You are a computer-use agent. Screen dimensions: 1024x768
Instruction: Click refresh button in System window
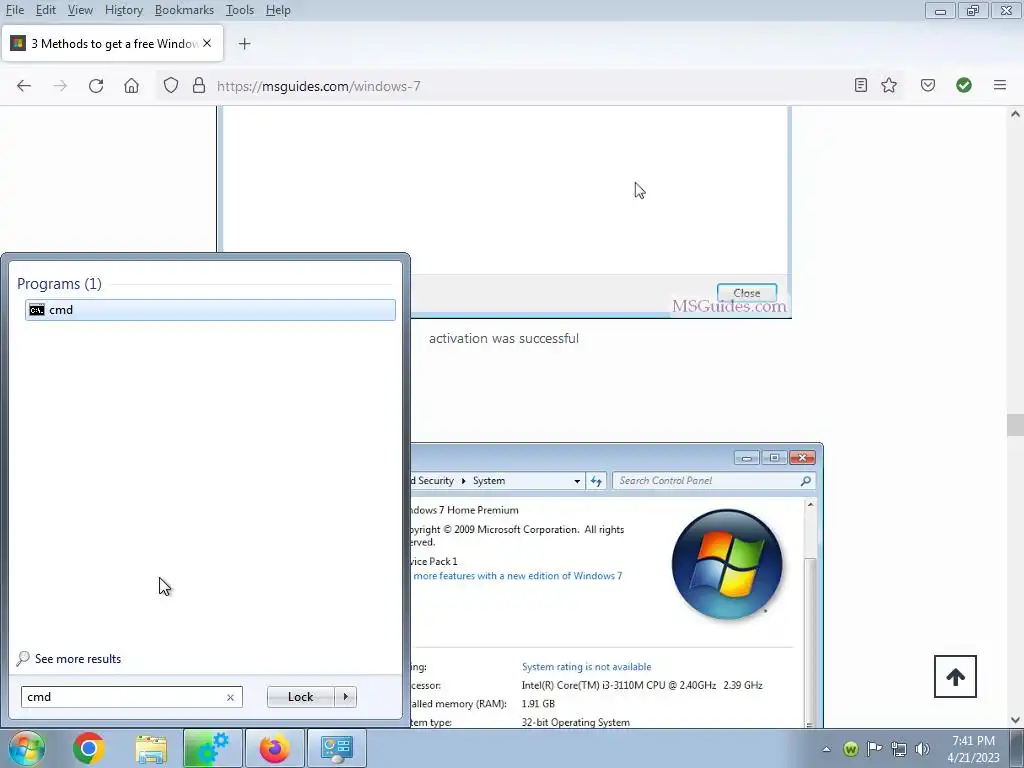(596, 481)
